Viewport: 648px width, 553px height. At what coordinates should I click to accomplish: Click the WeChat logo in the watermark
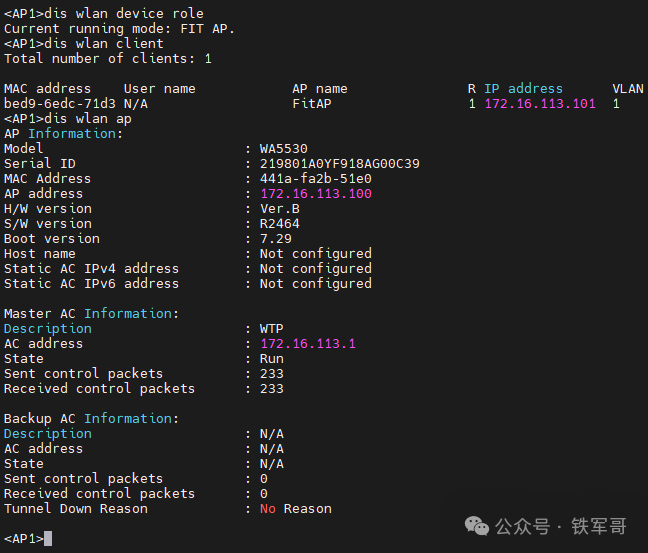pos(479,526)
